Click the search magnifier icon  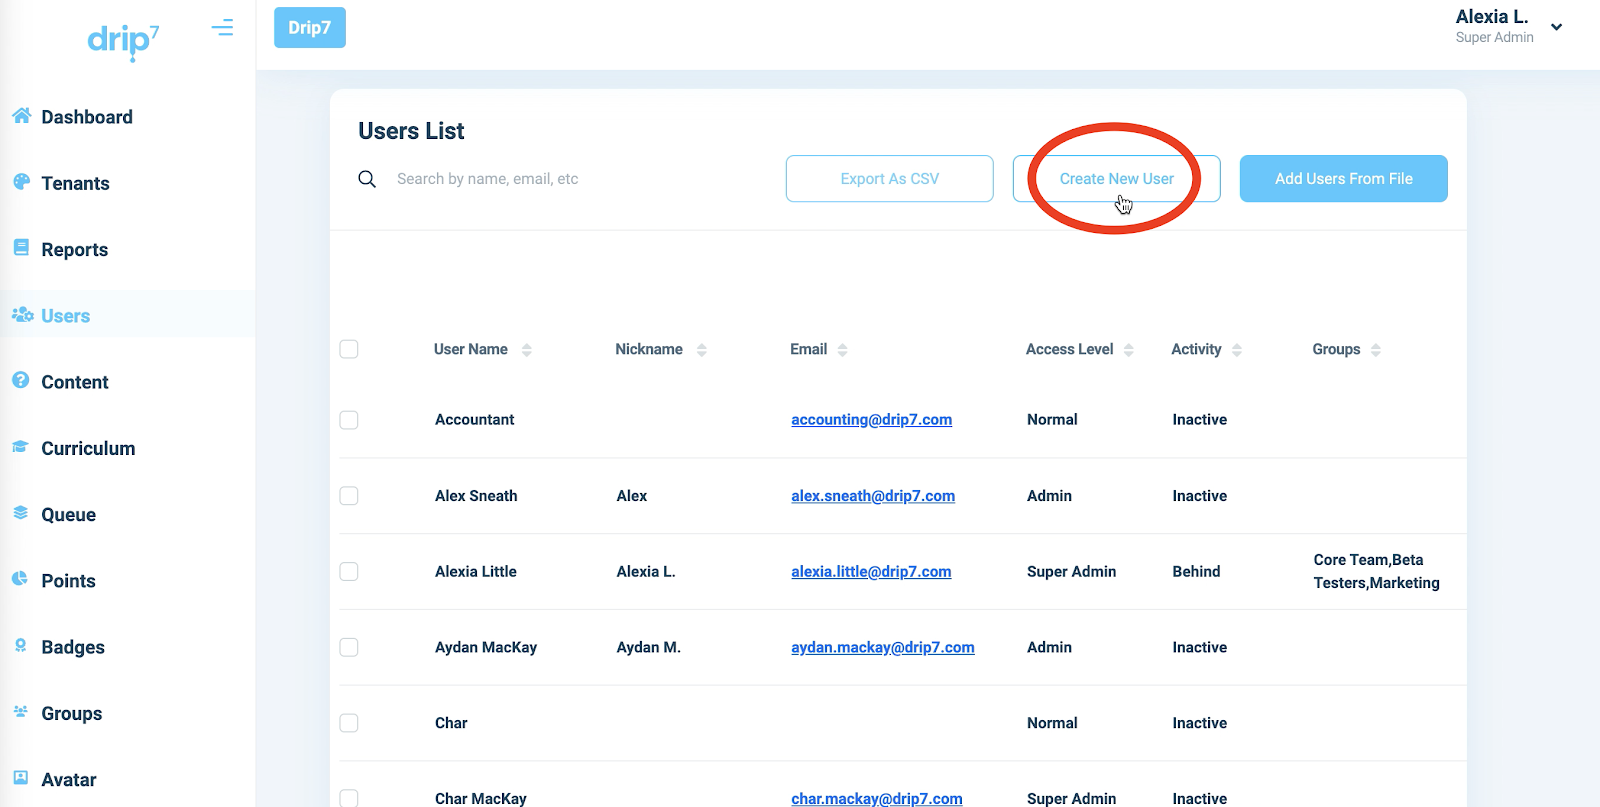click(x=367, y=179)
